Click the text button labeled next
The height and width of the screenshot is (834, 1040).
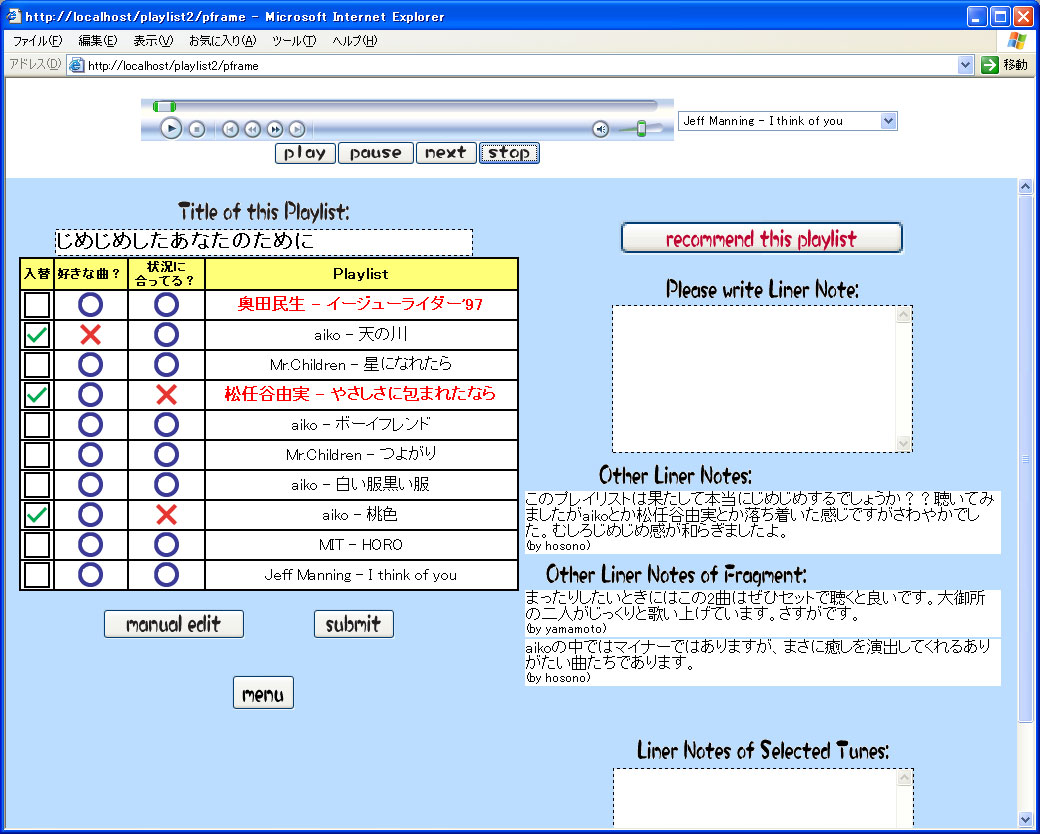coord(446,153)
